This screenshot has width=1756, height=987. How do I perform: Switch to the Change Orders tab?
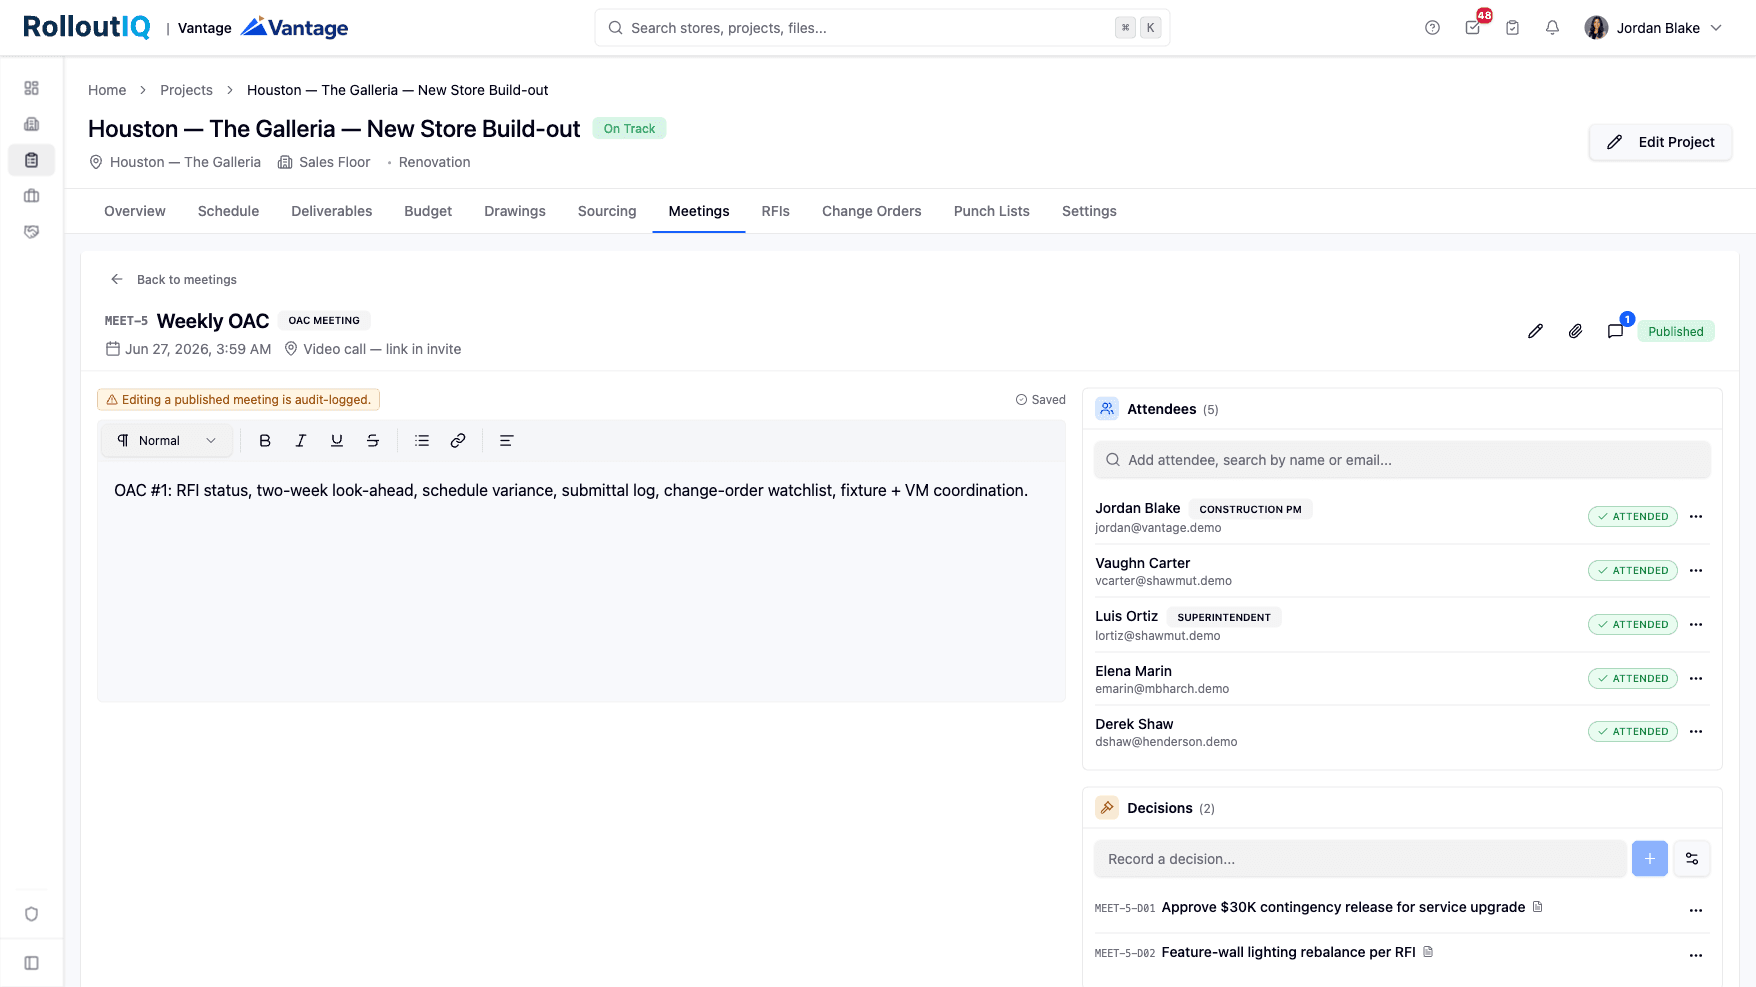(x=872, y=211)
